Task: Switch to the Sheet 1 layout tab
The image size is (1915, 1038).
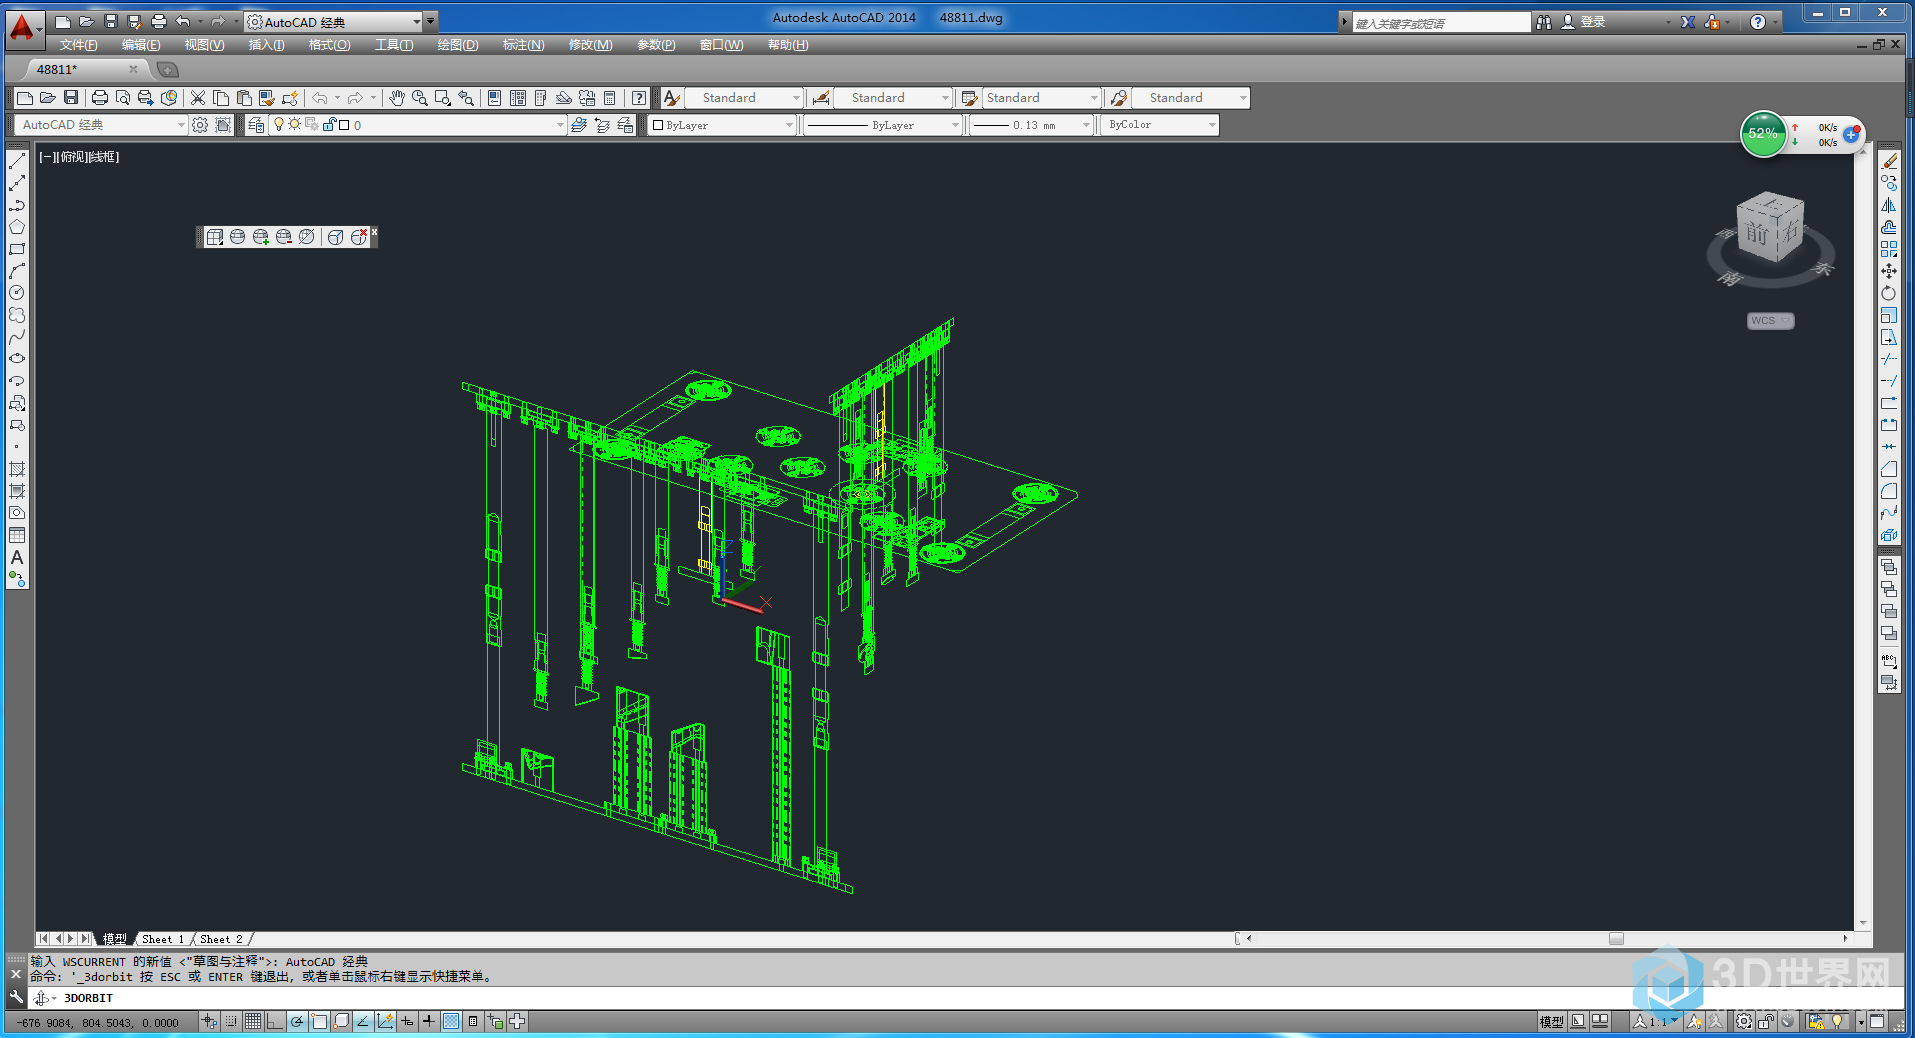Action: (x=163, y=939)
